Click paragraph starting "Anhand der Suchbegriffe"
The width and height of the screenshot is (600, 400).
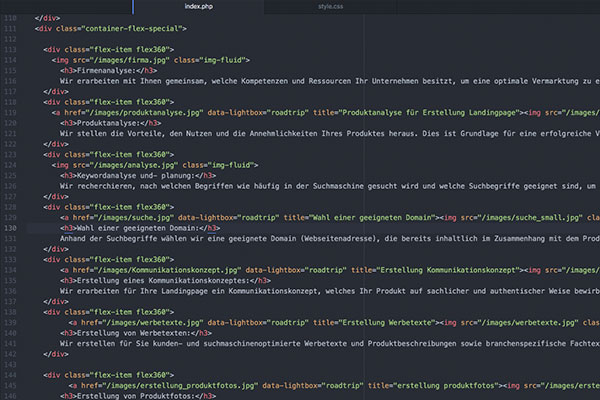pyautogui.click(x=329, y=238)
